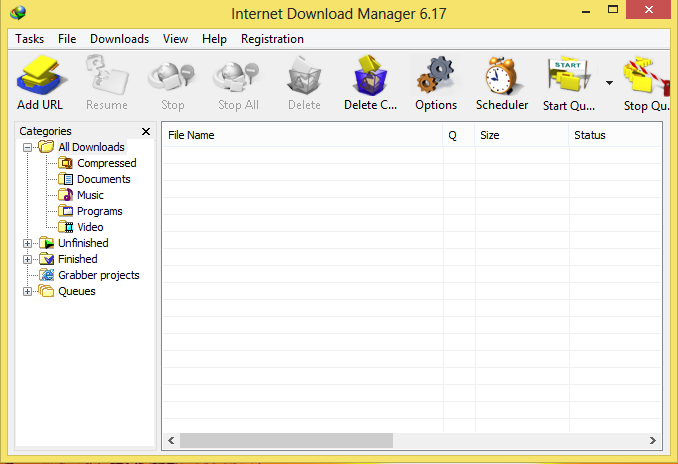The width and height of the screenshot is (678, 464).
Task: Open the Start Queue dropdown arrow
Action: click(609, 83)
